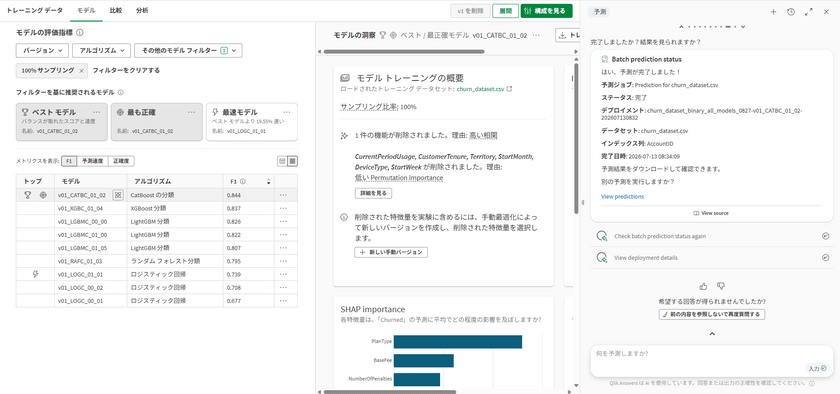Switch table to filled grid view icon
Viewport: 840px width, 394px height.
[x=292, y=161]
